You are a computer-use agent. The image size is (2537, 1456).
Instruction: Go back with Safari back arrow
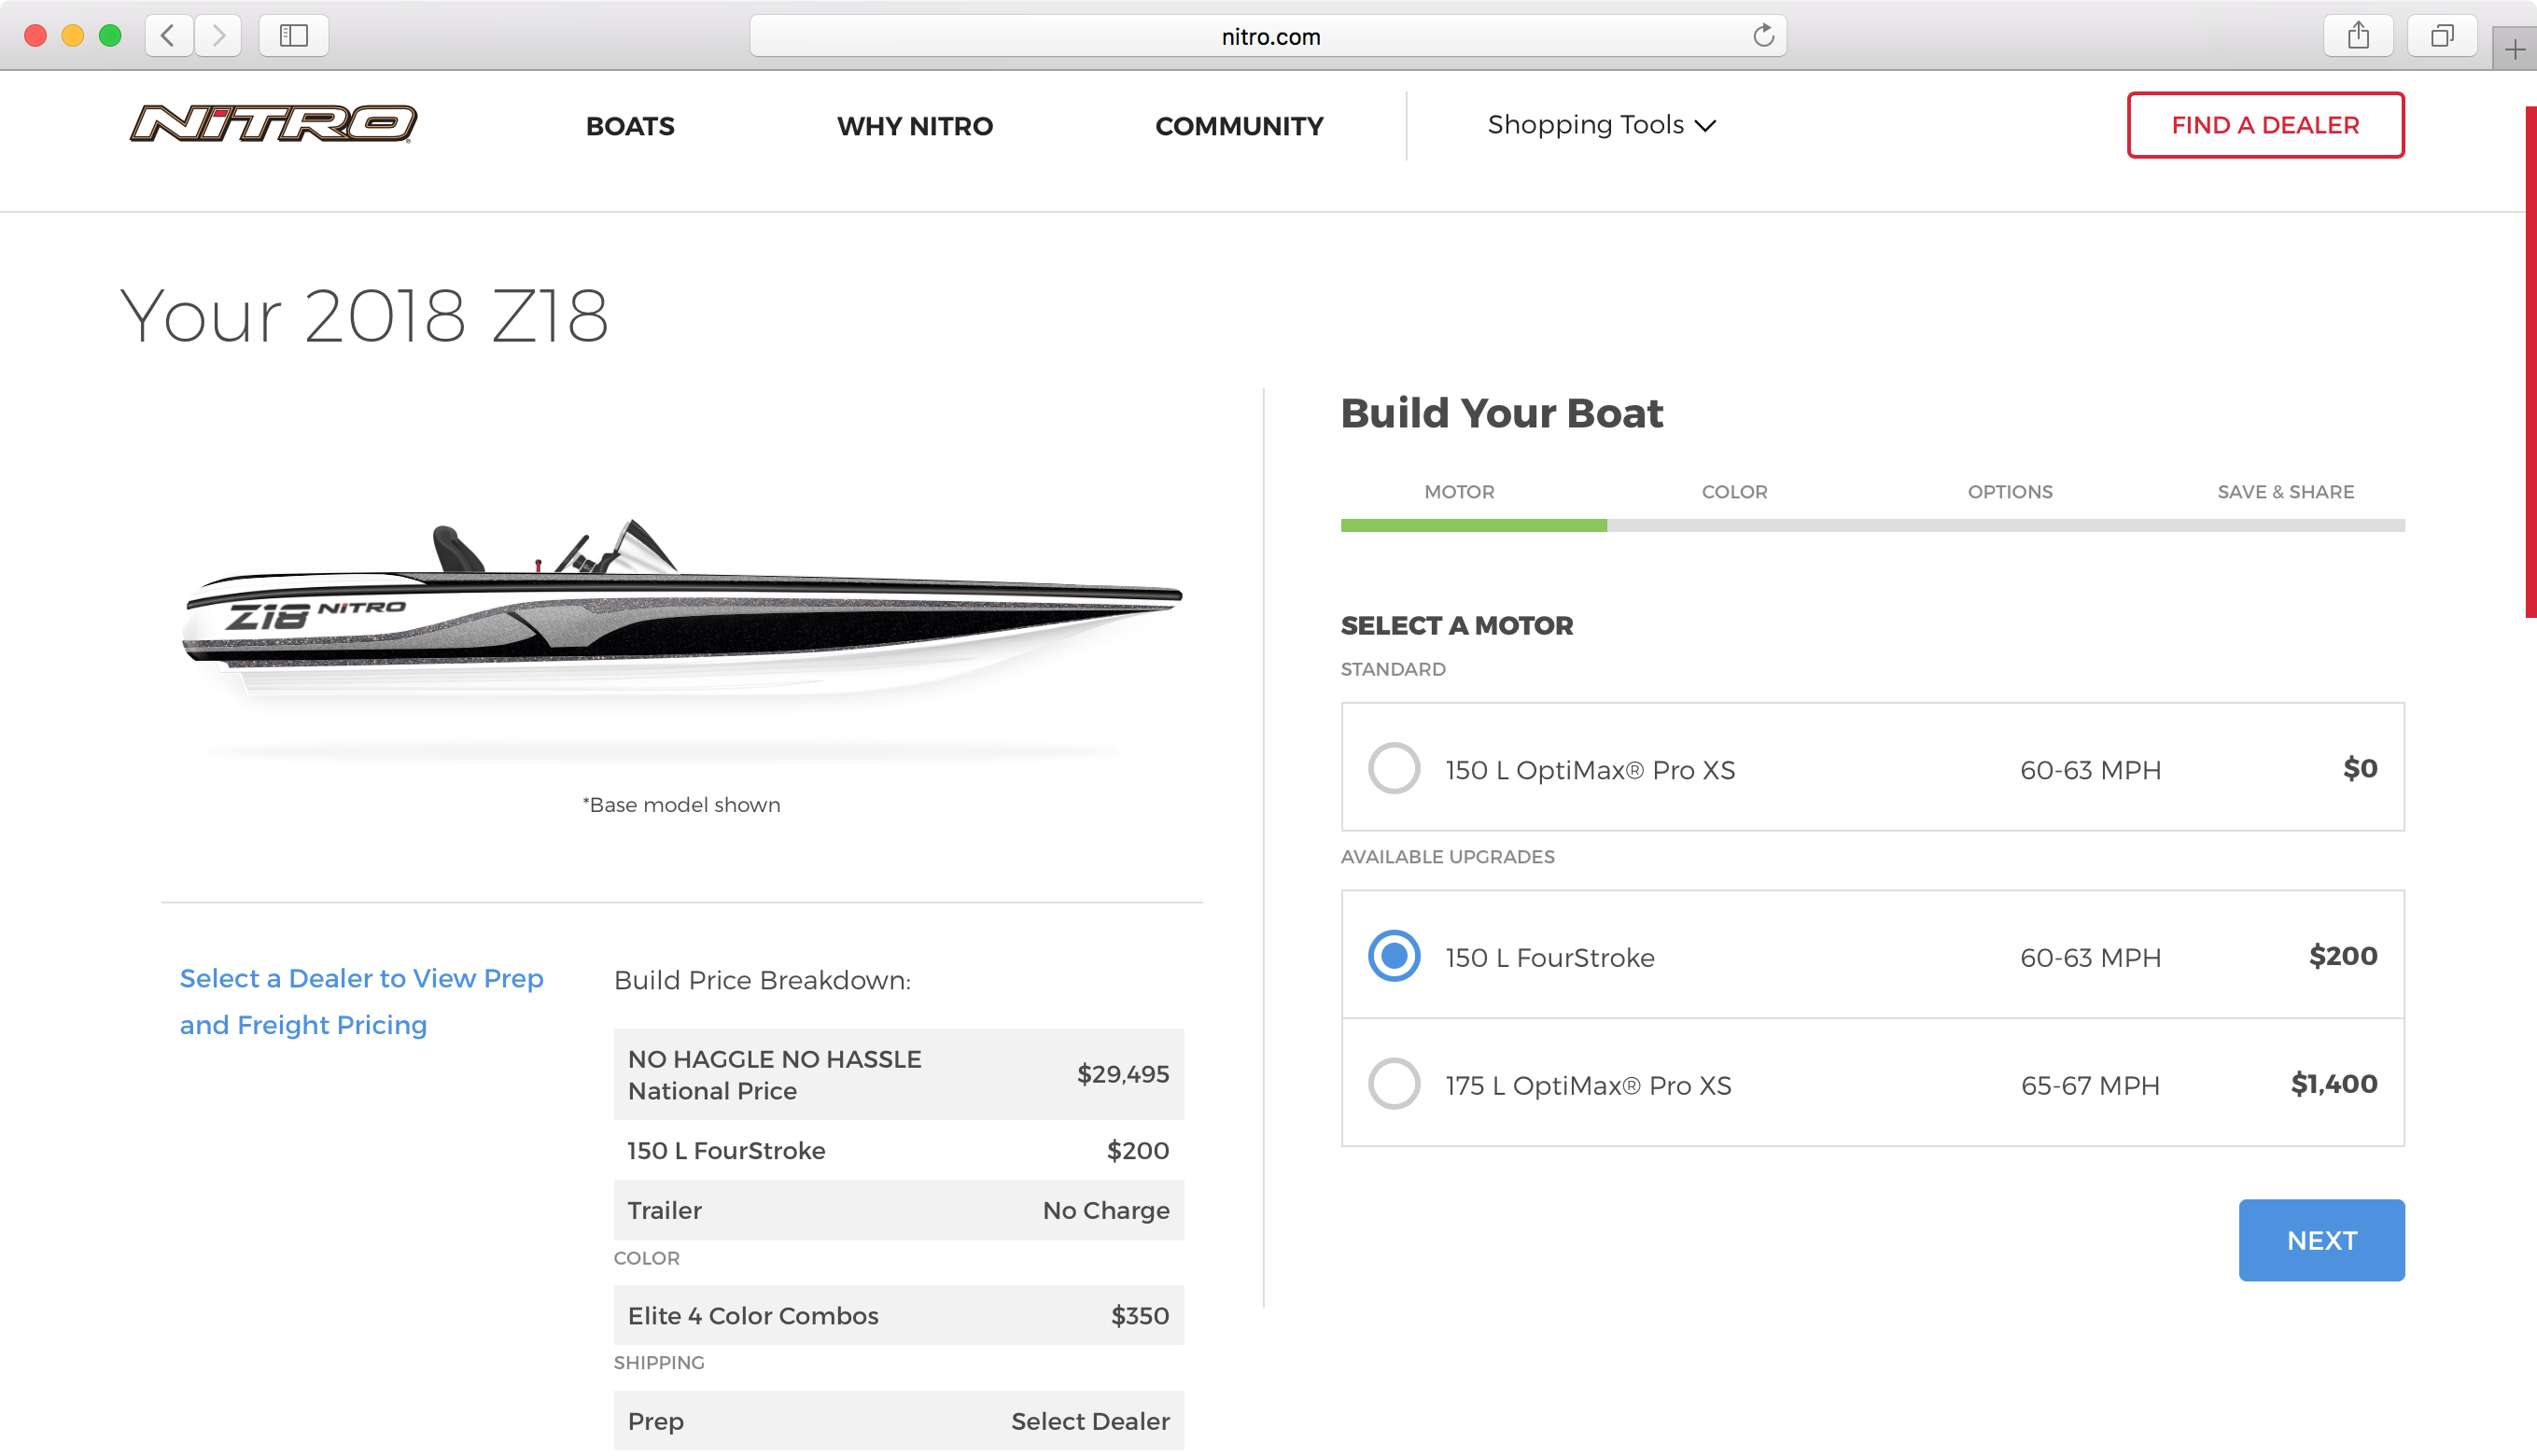point(168,36)
